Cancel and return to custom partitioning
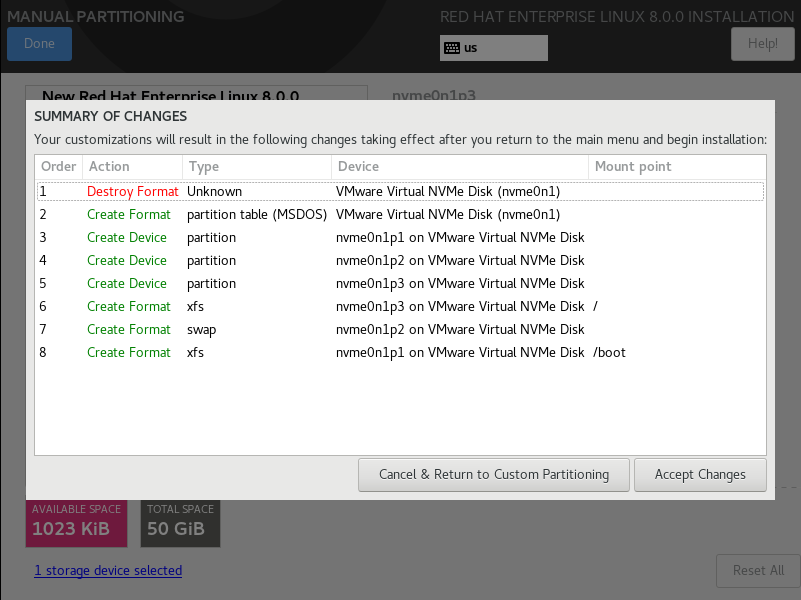This screenshot has width=801, height=600. point(493,475)
